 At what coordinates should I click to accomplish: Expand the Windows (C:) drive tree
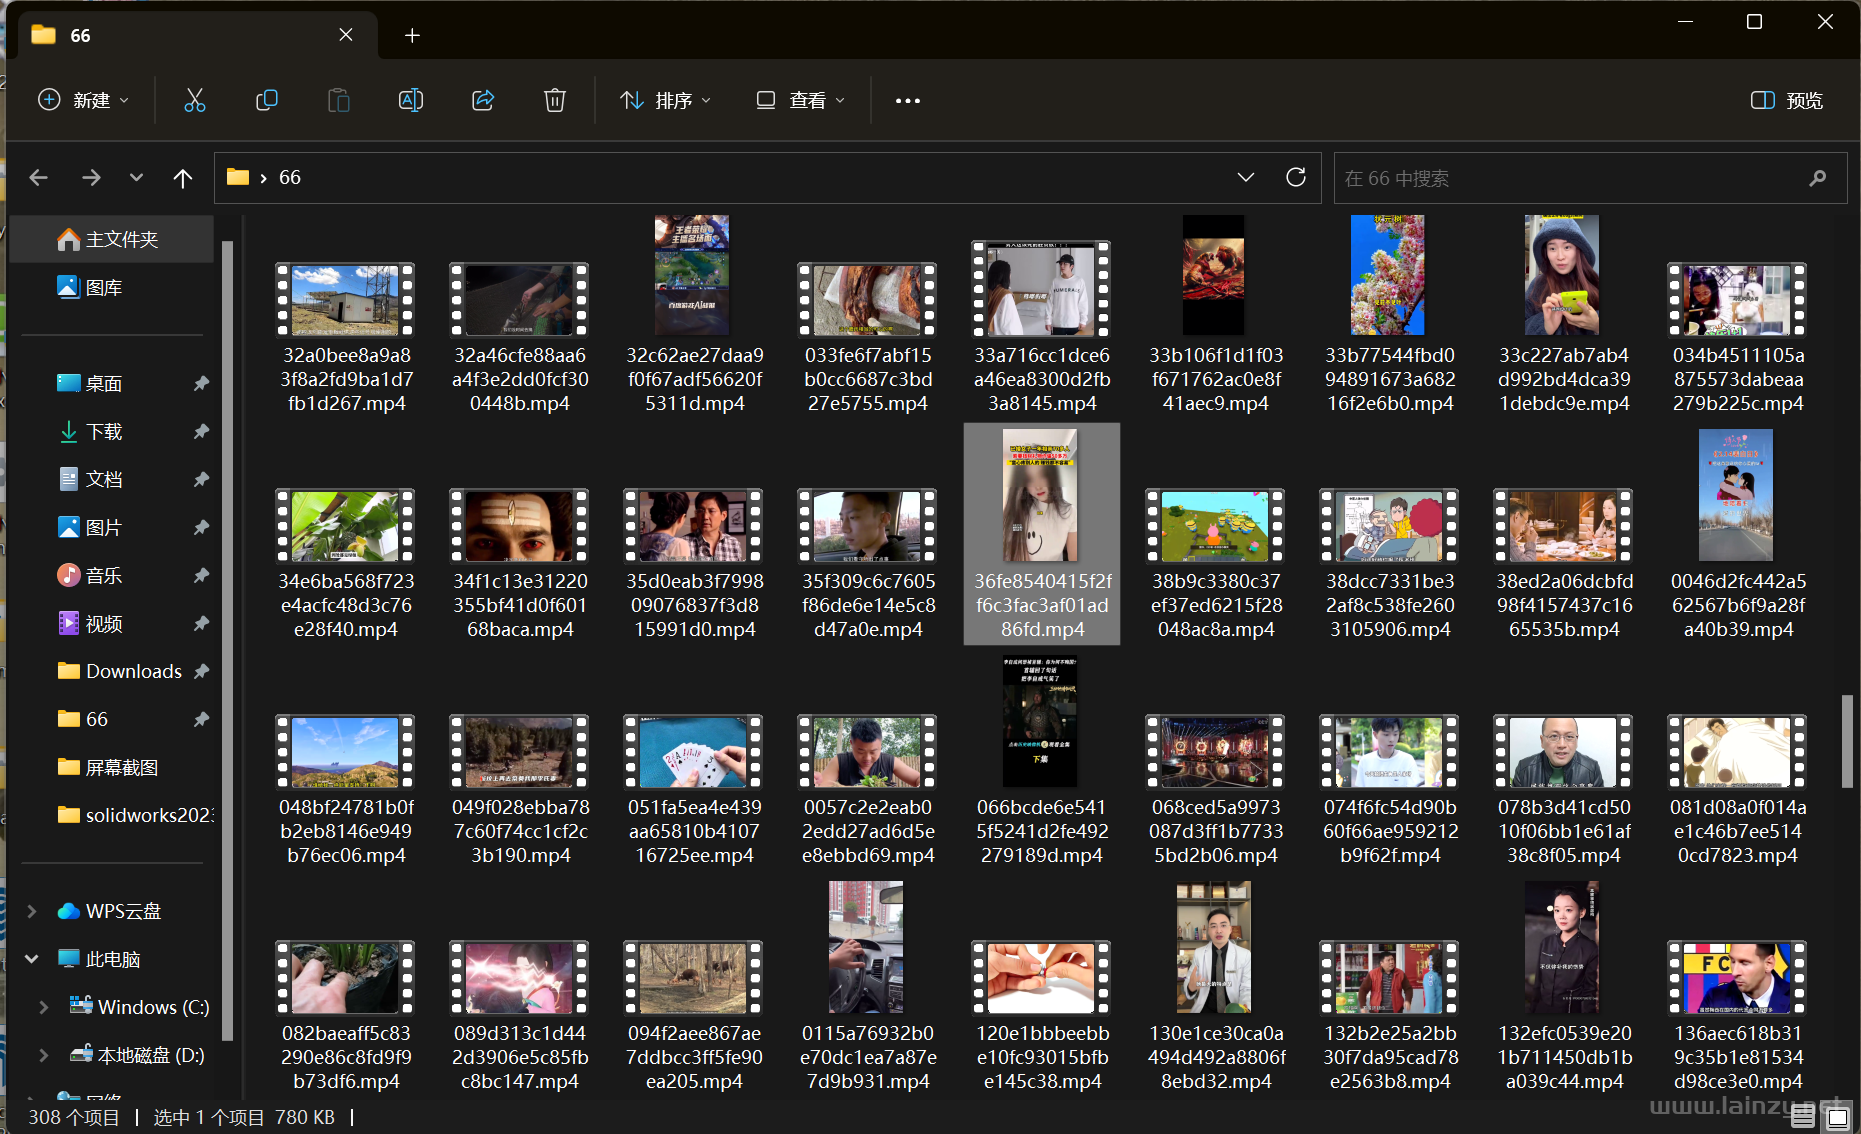(x=43, y=1007)
